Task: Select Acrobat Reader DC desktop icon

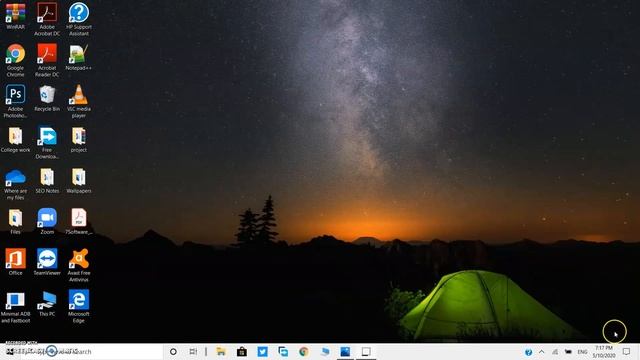Action: tap(47, 60)
